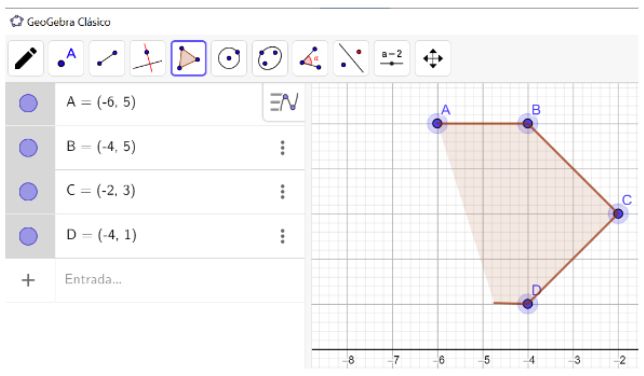Select the Reflect about Line tool
The image size is (644, 376).
click(x=351, y=58)
